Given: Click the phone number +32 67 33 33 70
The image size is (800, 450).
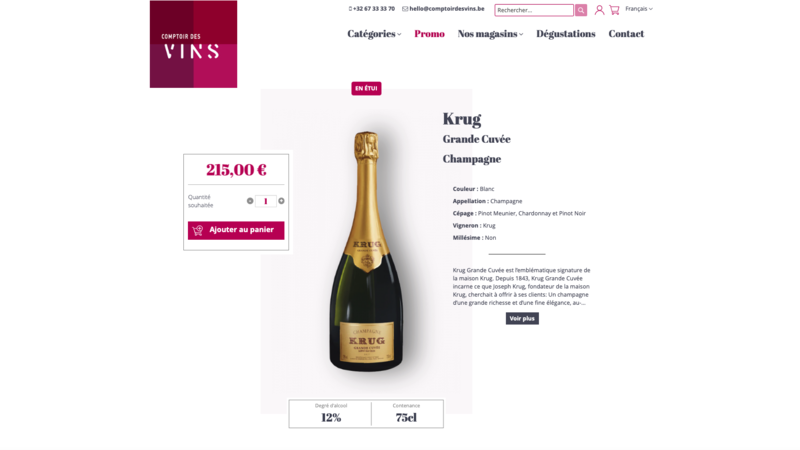Looking at the screenshot, I should [x=371, y=9].
